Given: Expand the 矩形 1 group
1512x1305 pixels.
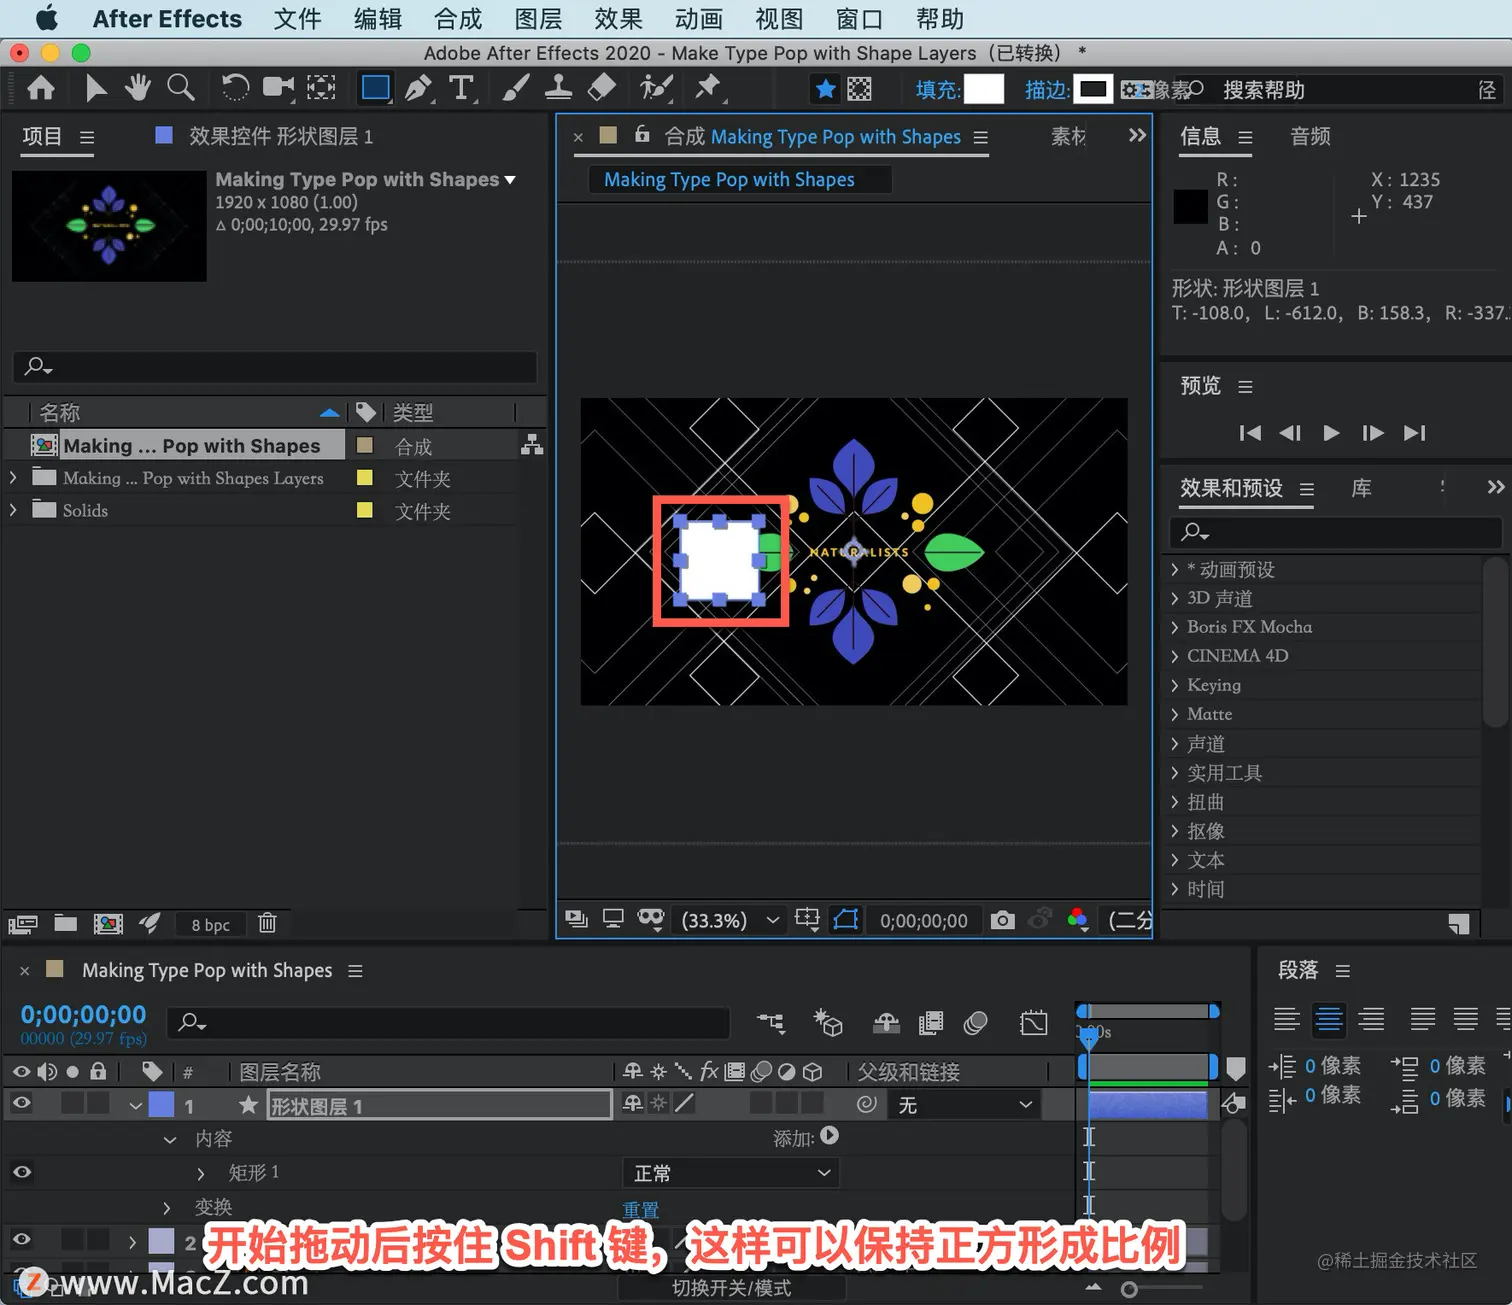Looking at the screenshot, I should tap(201, 1173).
